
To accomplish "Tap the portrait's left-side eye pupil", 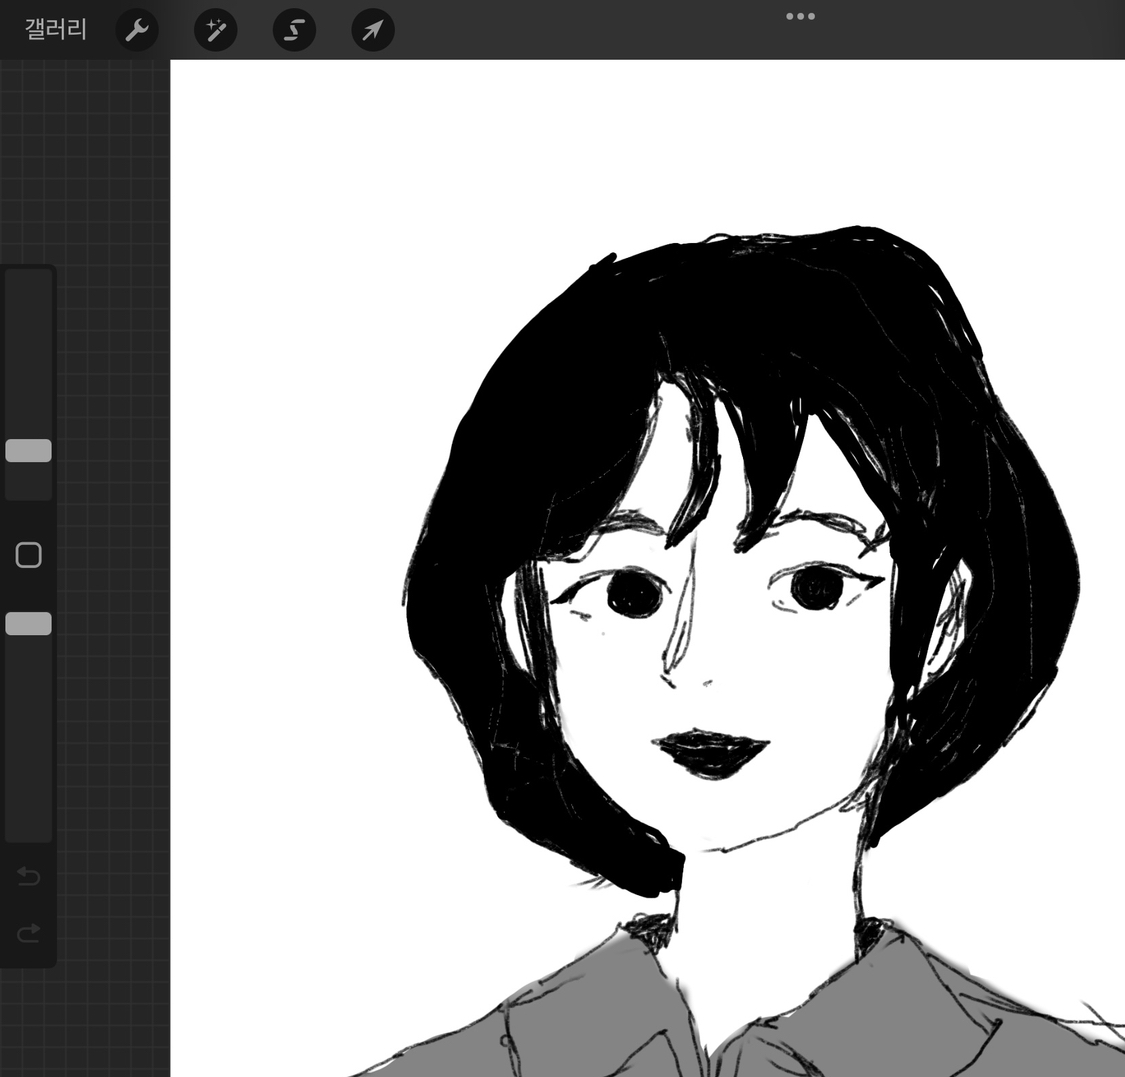I will tap(634, 596).
